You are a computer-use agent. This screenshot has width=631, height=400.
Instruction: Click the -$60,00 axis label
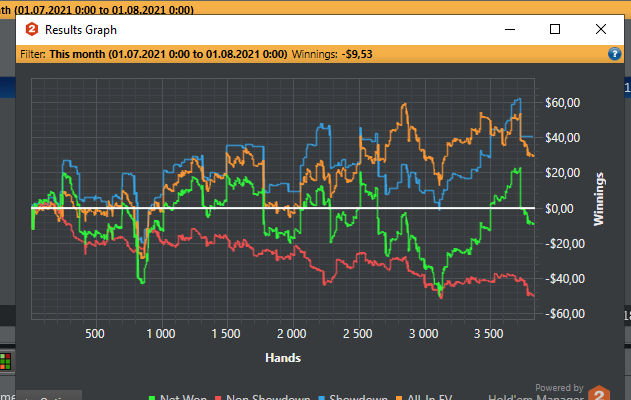tap(565, 313)
